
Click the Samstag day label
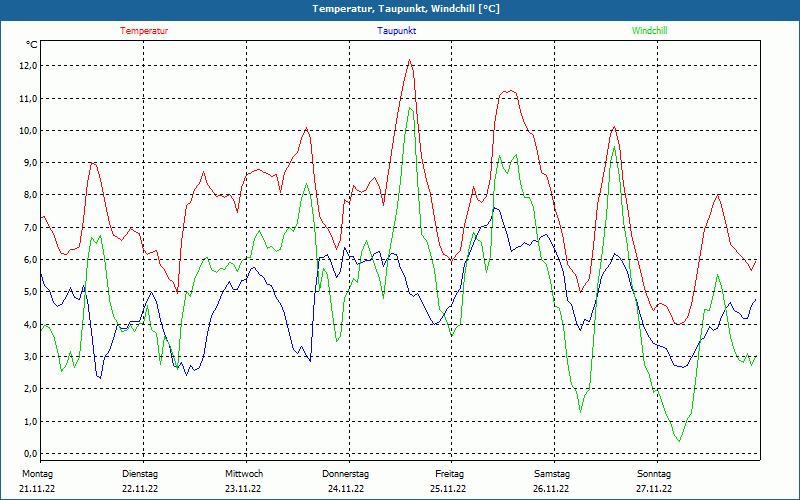click(x=552, y=474)
